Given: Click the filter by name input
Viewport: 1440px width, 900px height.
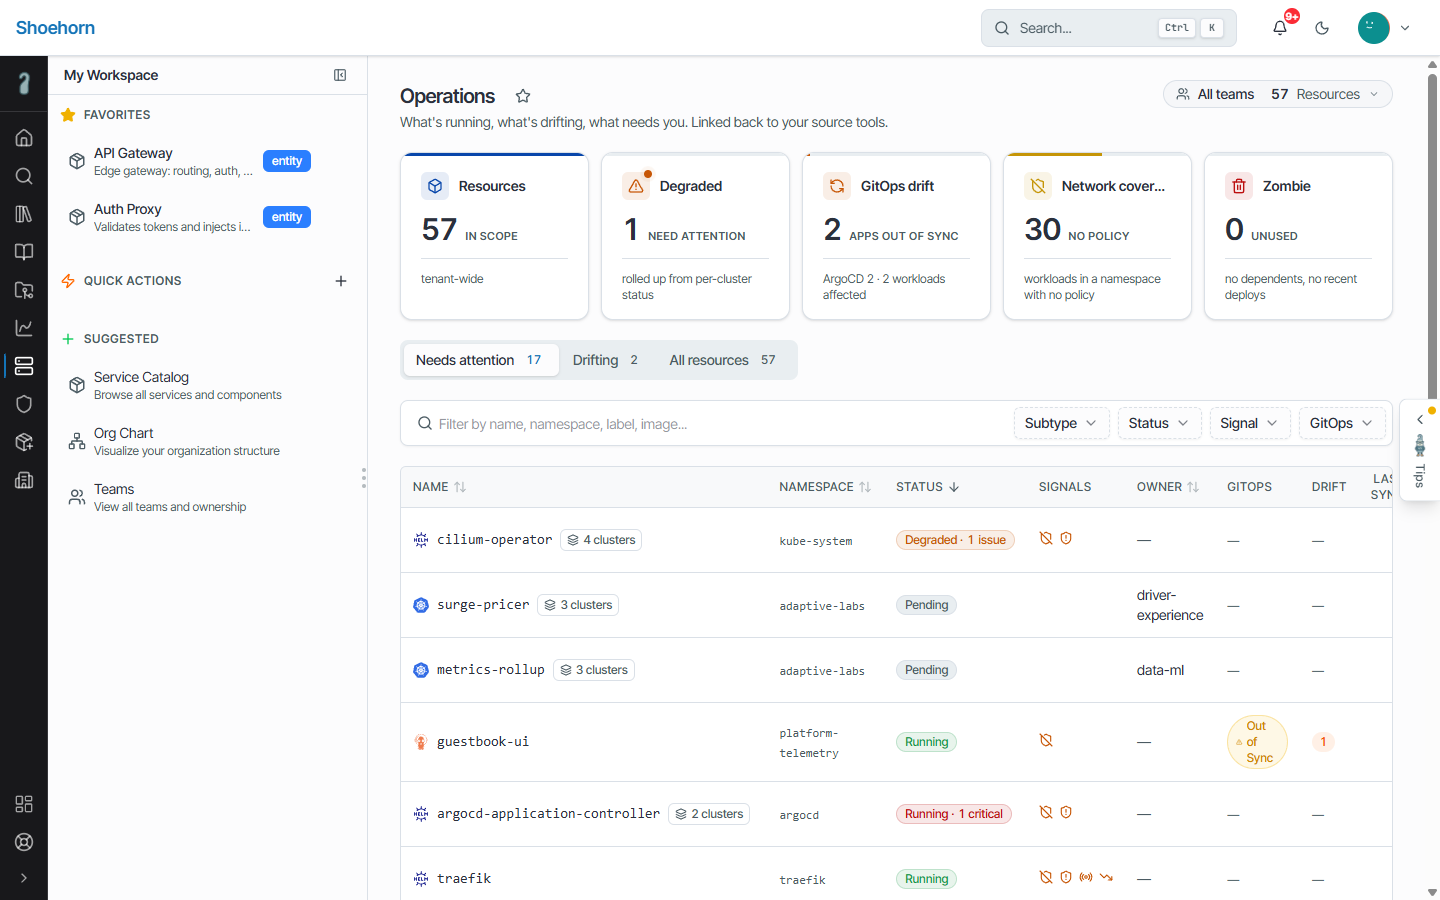Looking at the screenshot, I should pyautogui.click(x=710, y=424).
